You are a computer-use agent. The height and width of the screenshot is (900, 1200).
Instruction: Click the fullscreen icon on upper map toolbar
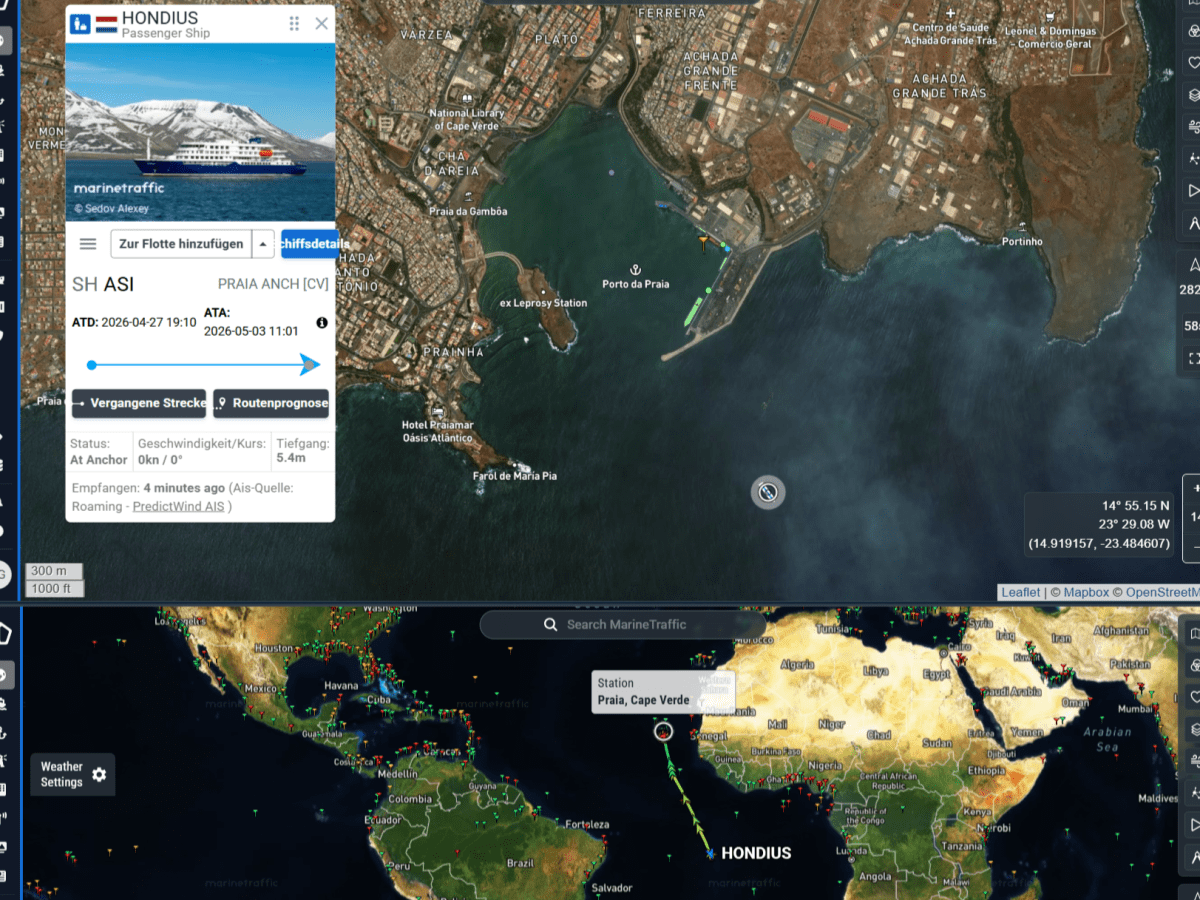tap(1193, 358)
